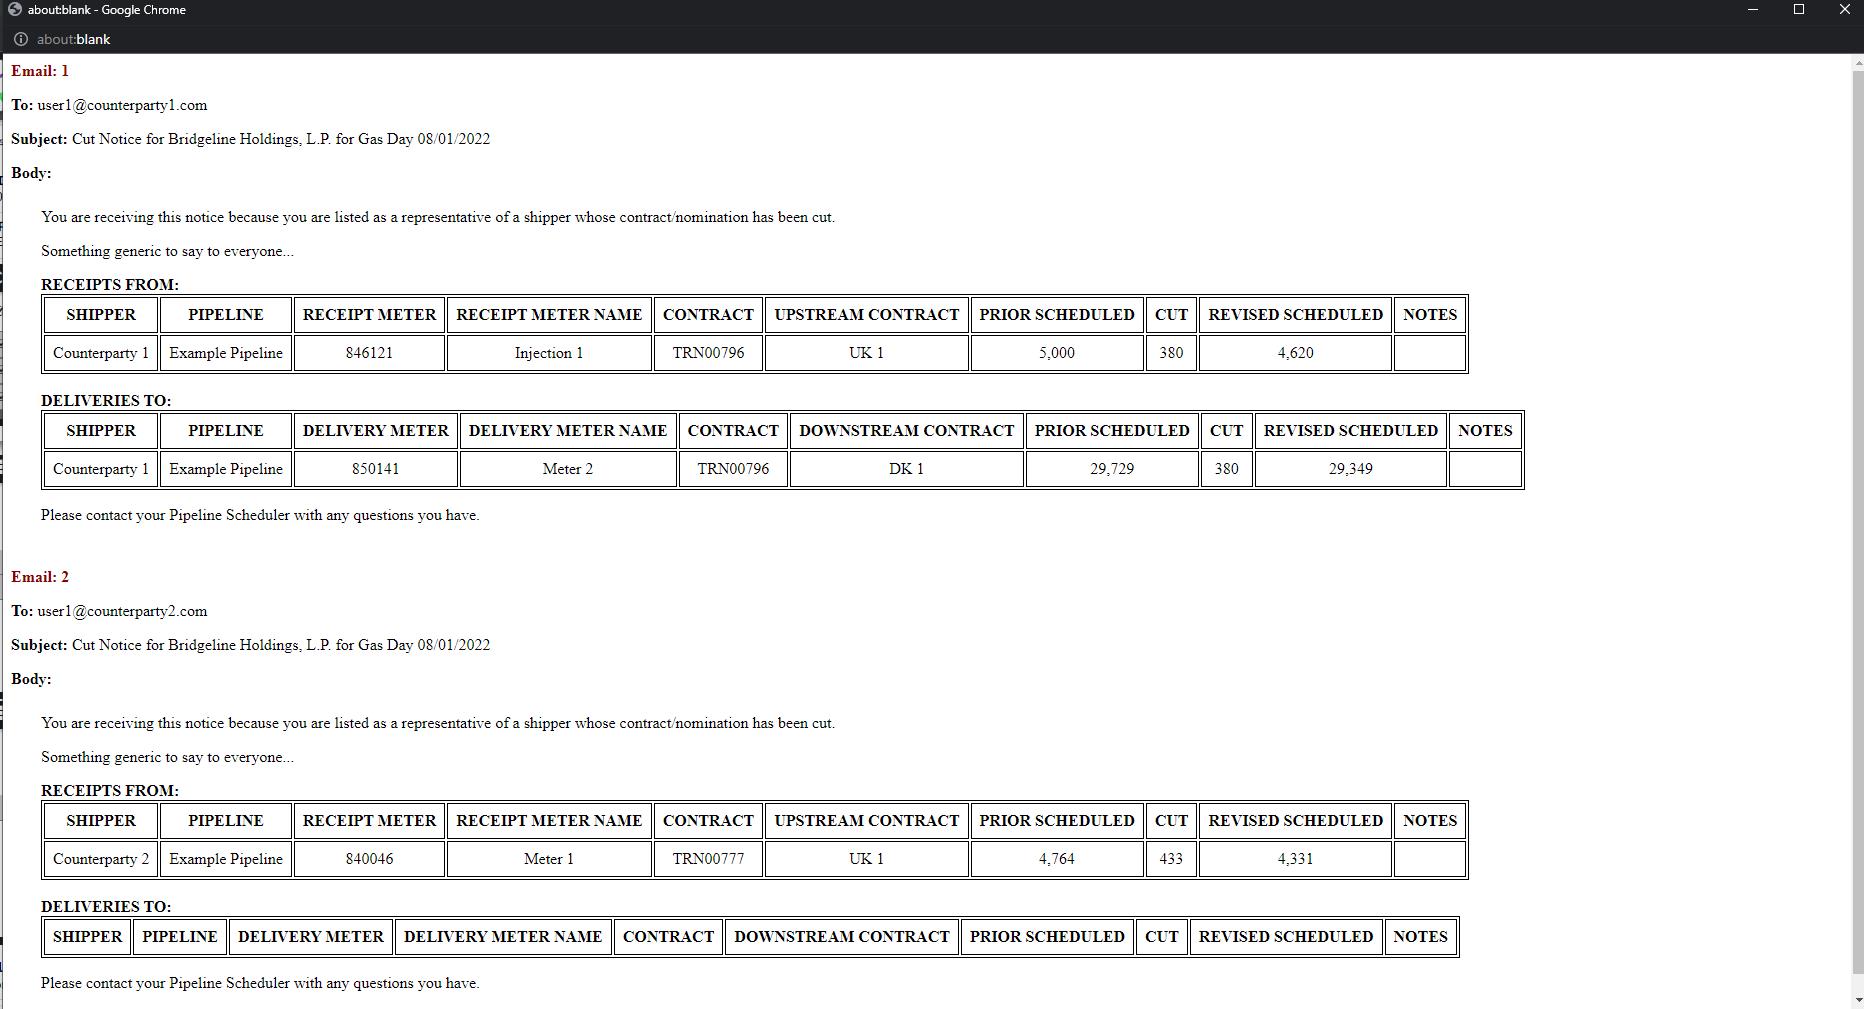Select the Injection 1 meter name cell

[x=548, y=353]
